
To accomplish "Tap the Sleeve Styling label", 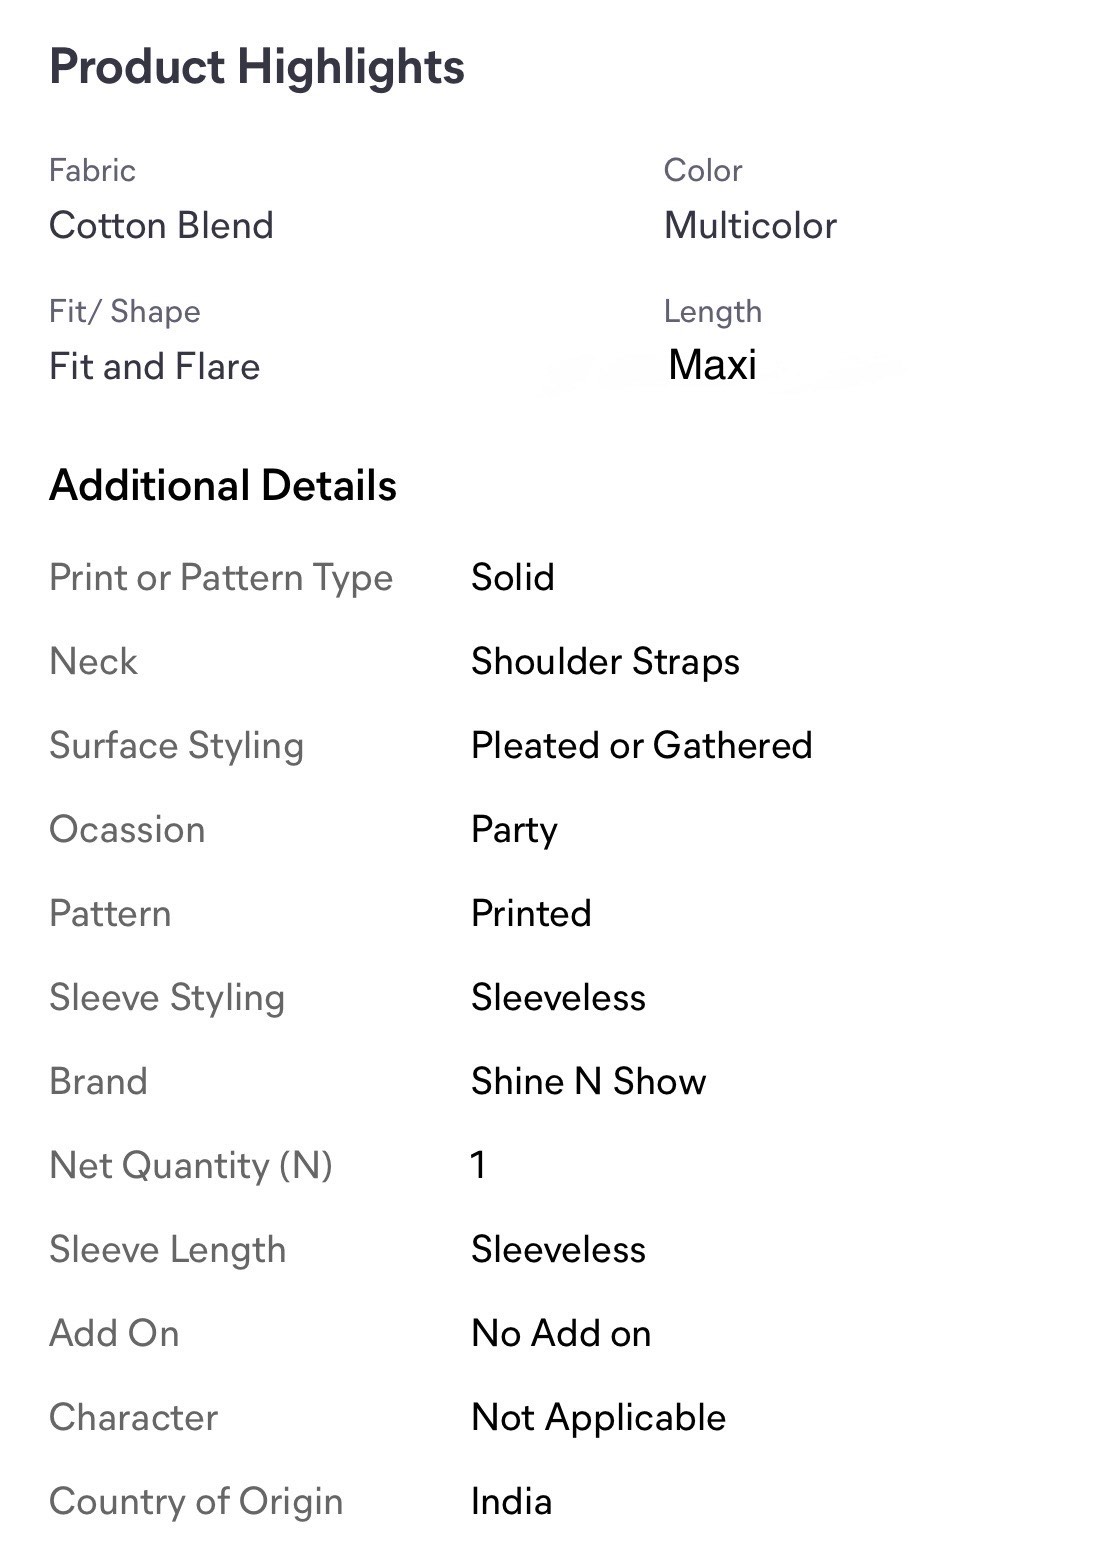I will (167, 998).
